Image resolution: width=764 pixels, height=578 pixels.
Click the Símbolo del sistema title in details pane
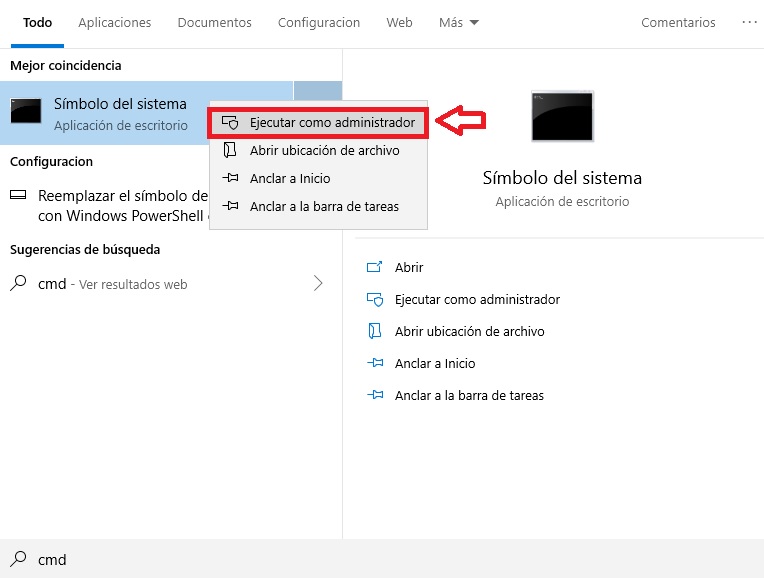(562, 178)
